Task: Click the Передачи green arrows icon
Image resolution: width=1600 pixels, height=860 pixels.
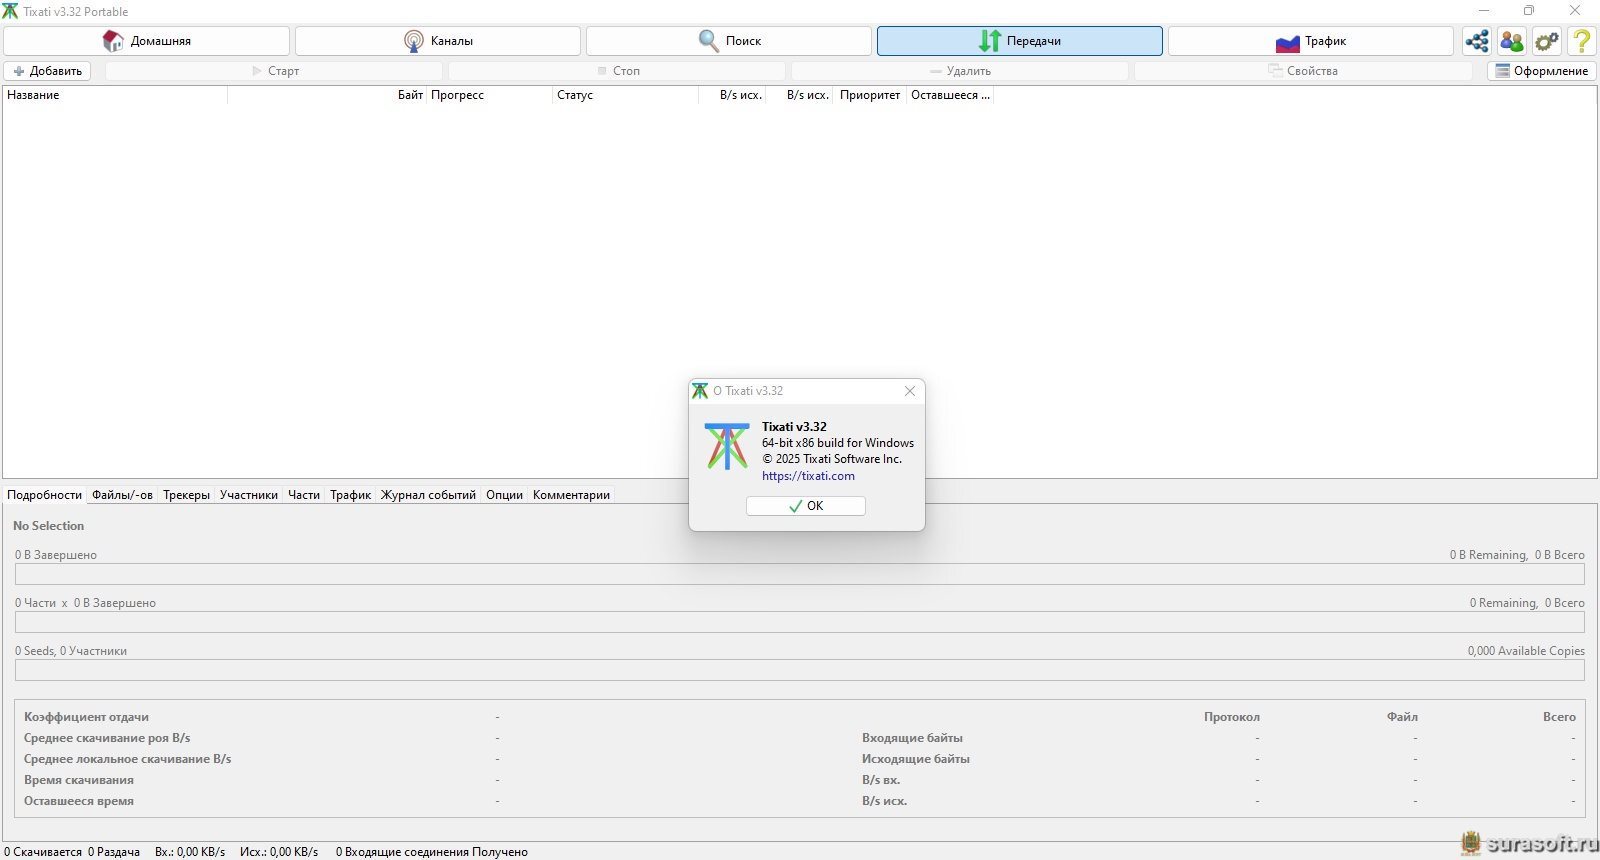Action: pos(990,41)
